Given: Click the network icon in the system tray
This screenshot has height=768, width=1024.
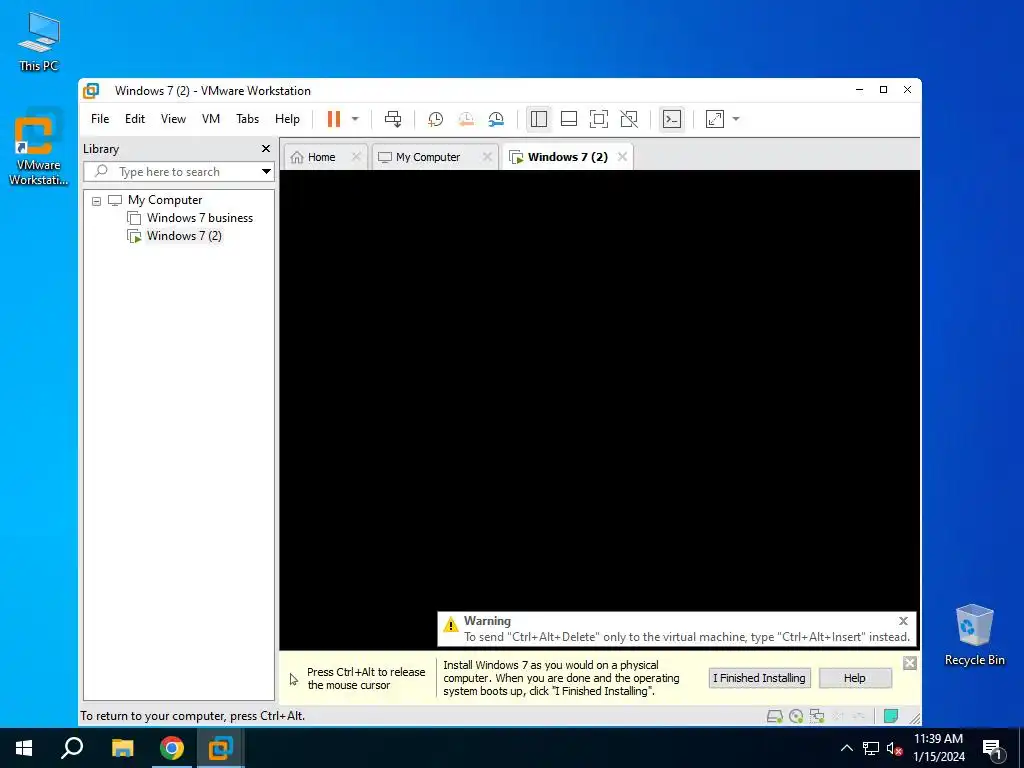Looking at the screenshot, I should point(871,748).
